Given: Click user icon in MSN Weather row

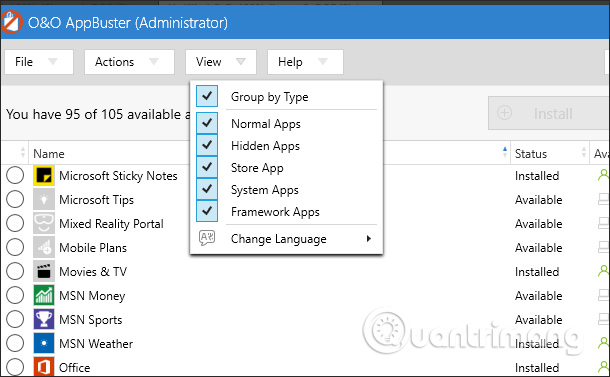Looking at the screenshot, I should [x=603, y=343].
